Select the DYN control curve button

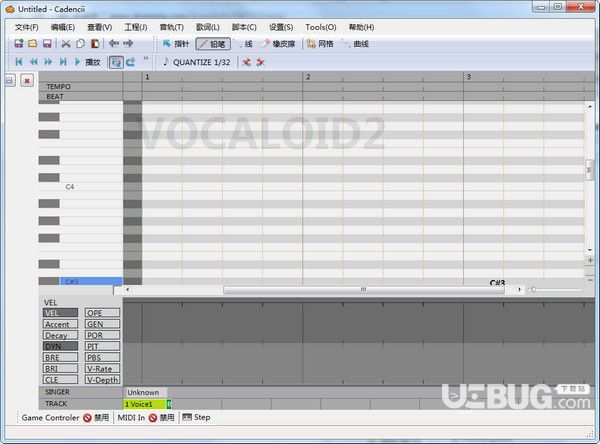coord(60,346)
